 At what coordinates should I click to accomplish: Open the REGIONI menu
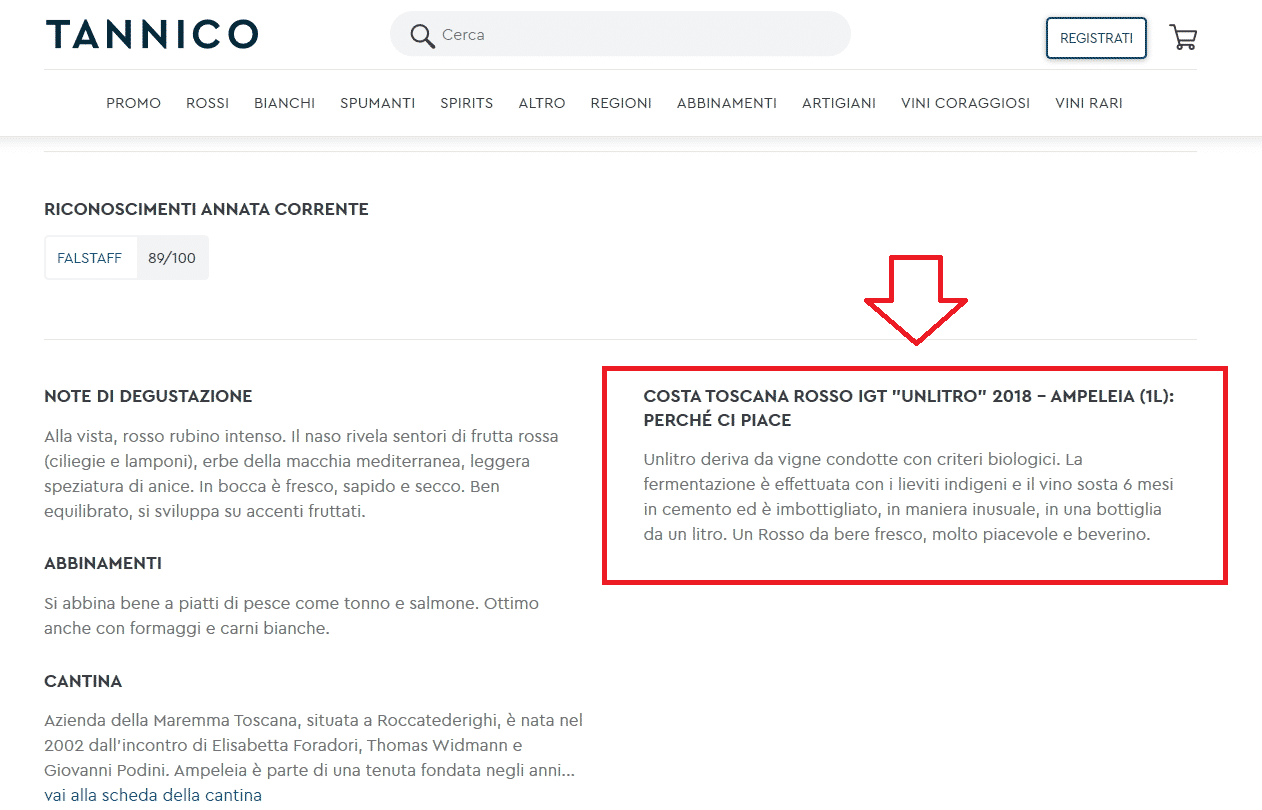click(x=621, y=103)
